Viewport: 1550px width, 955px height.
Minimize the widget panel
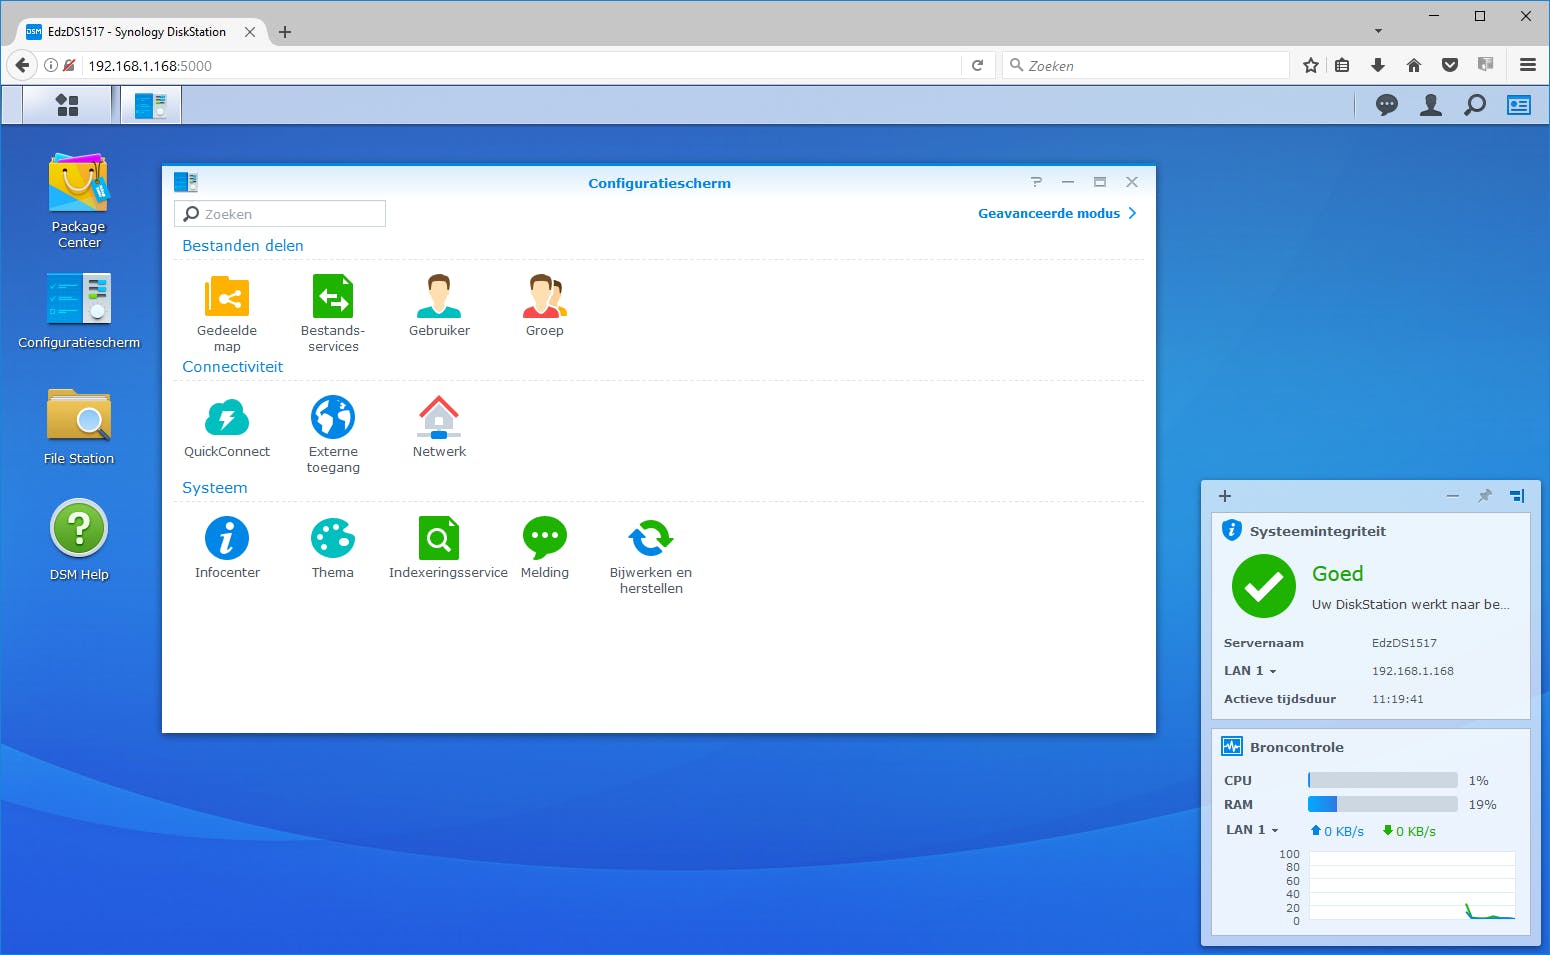point(1453,496)
